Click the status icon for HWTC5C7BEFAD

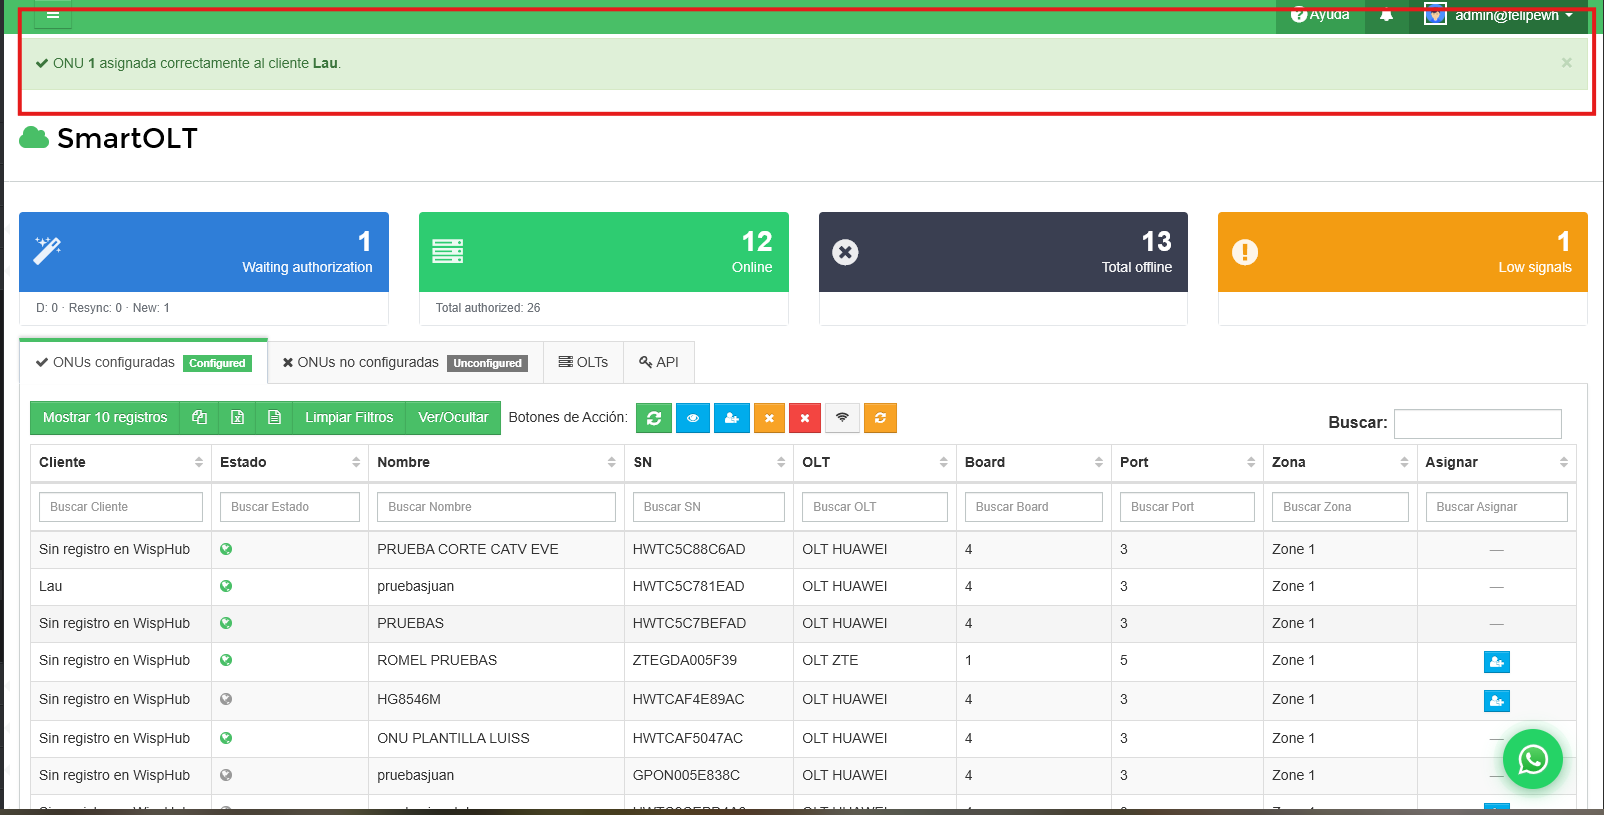point(226,623)
